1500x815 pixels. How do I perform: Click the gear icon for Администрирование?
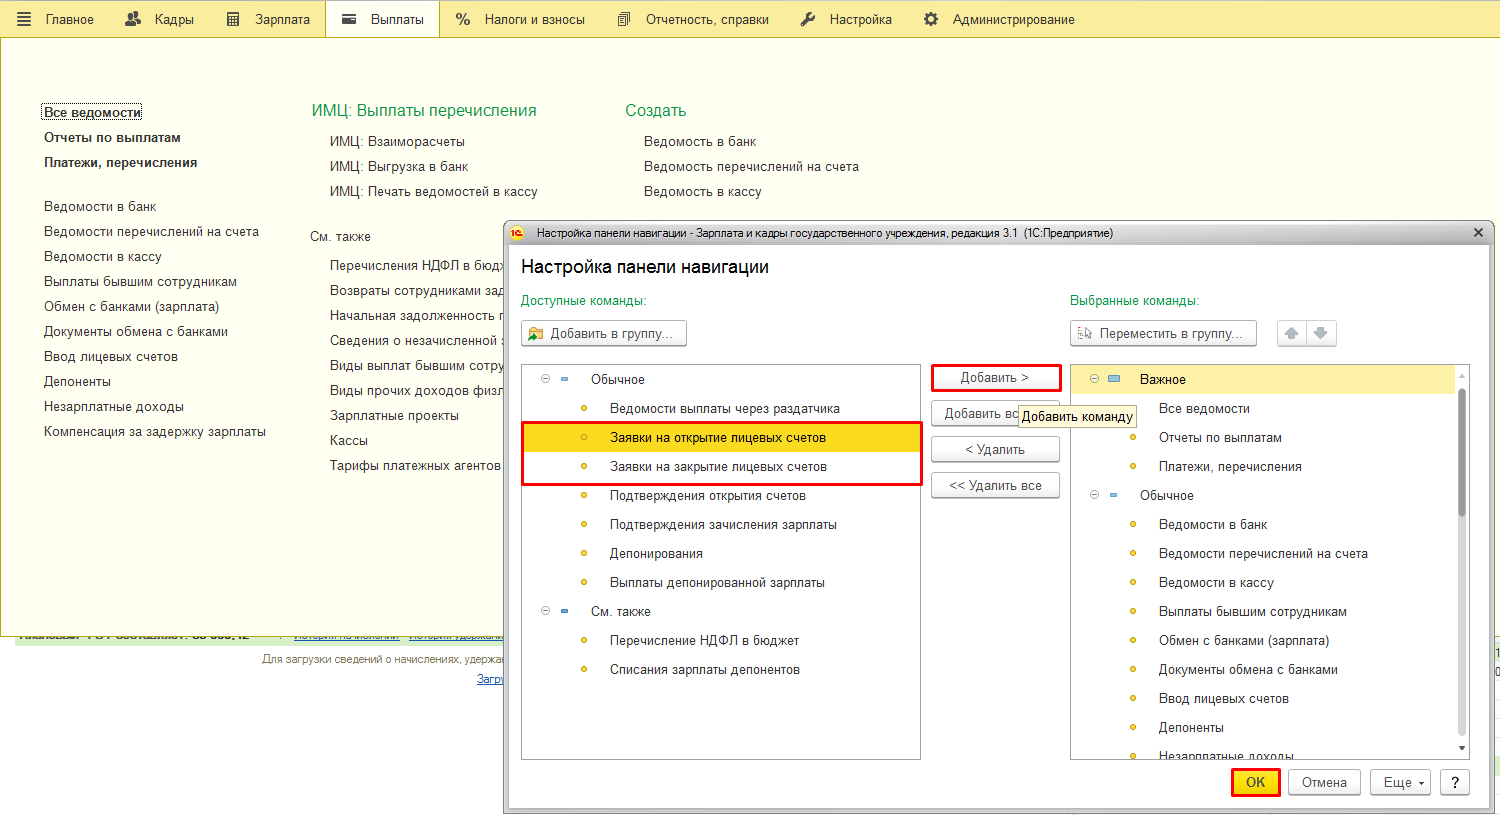931,19
